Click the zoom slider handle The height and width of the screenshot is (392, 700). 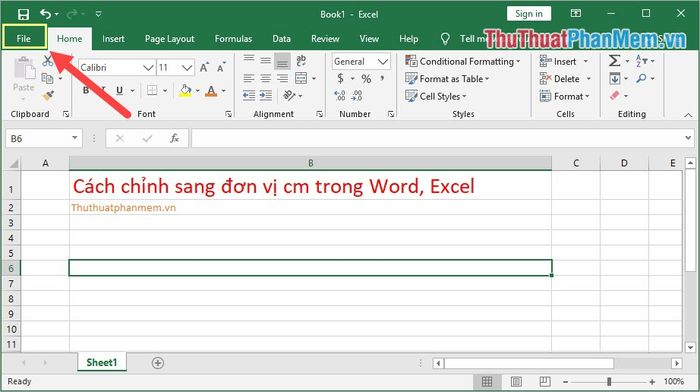[x=609, y=382]
